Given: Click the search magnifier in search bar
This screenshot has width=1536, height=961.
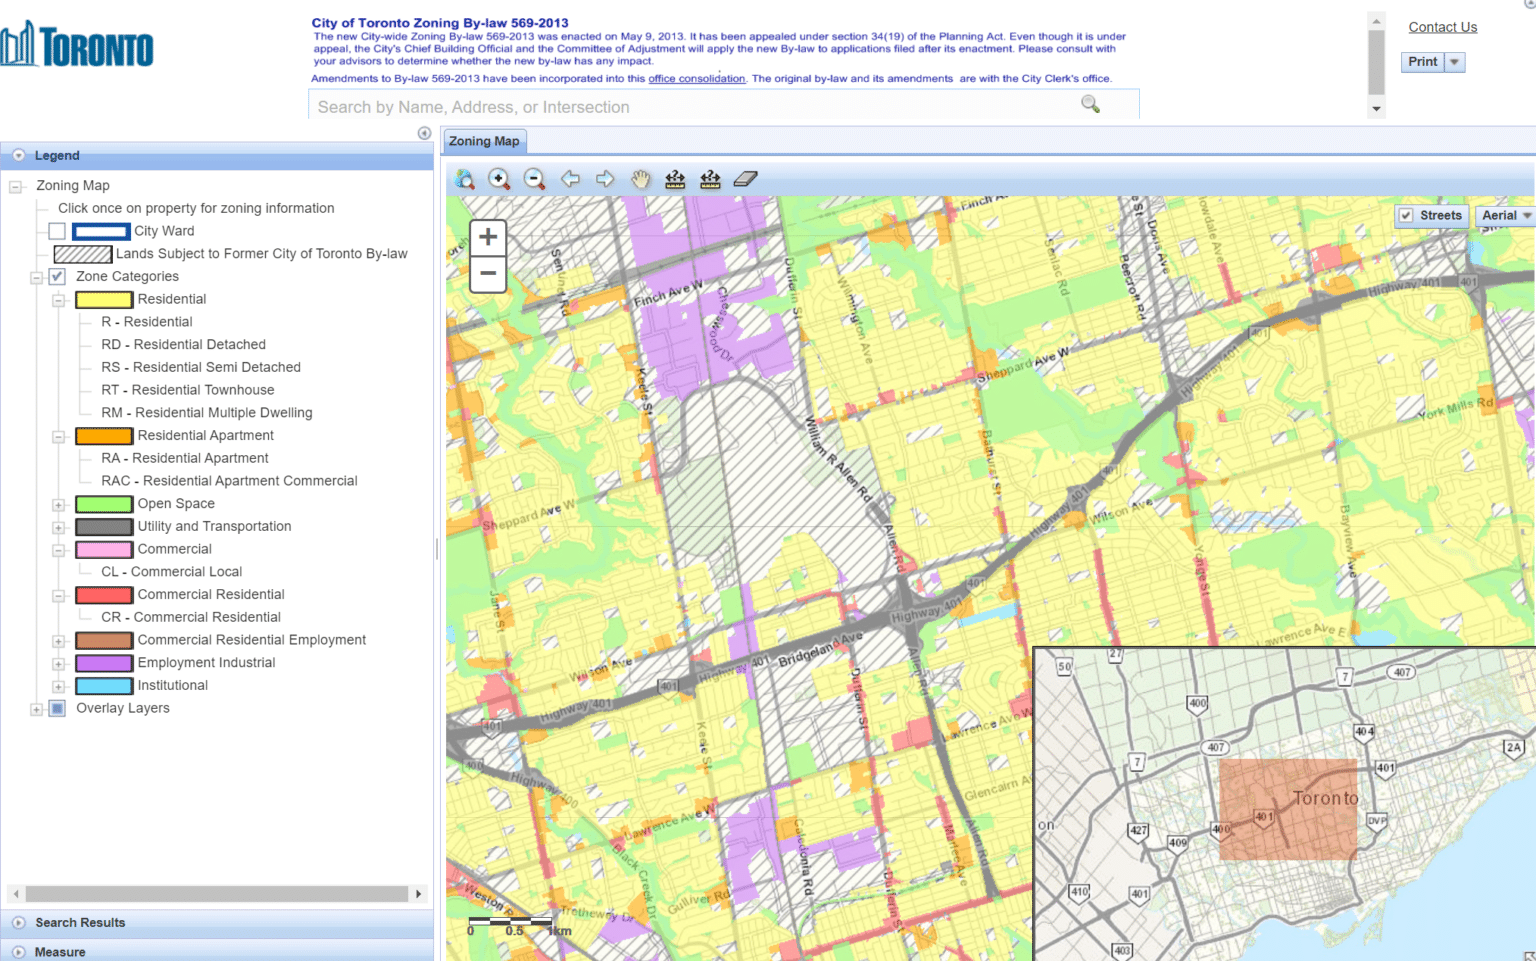Looking at the screenshot, I should tap(1090, 104).
